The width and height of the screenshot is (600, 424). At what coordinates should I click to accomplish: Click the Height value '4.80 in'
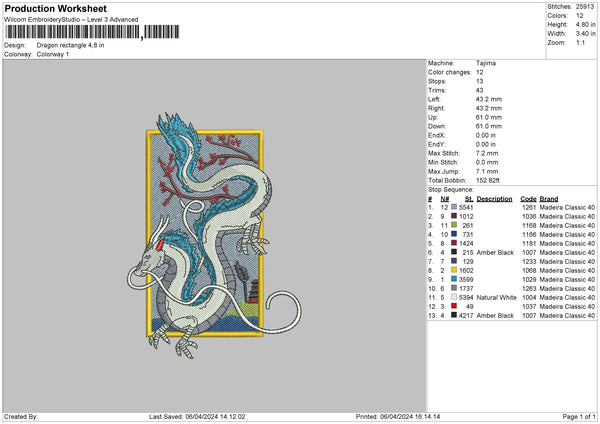585,24
